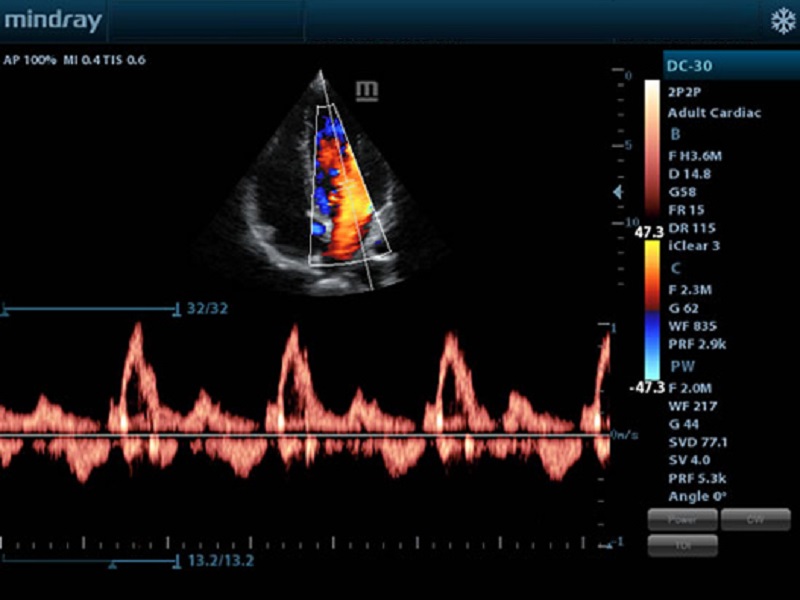Open the B mode parameter section
800x600 pixels.
pos(675,133)
